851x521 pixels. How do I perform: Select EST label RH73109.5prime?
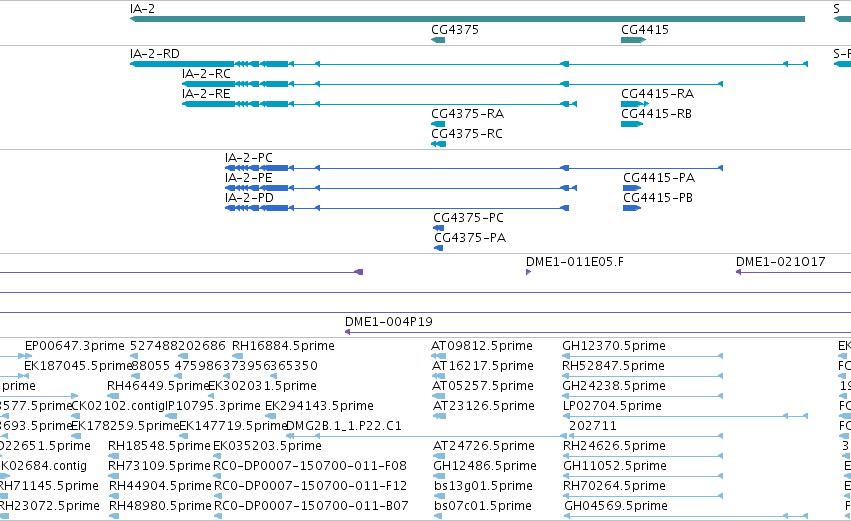[x=159, y=467]
